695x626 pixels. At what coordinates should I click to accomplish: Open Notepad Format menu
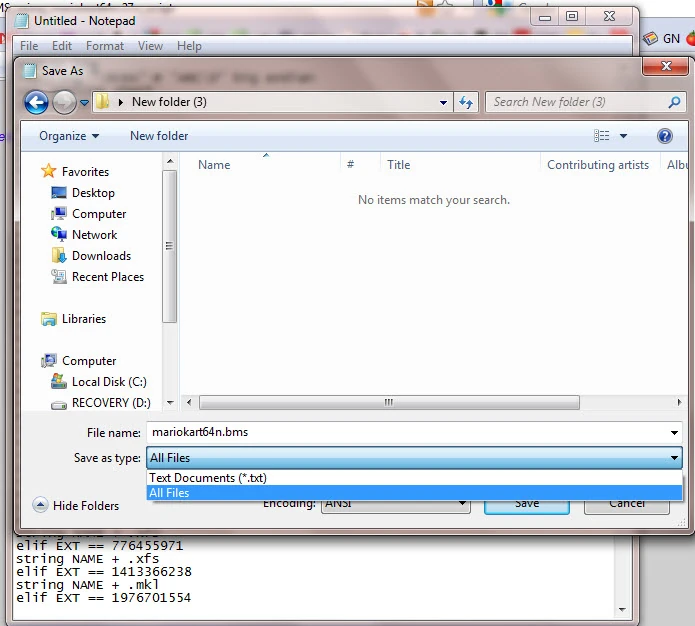(105, 46)
